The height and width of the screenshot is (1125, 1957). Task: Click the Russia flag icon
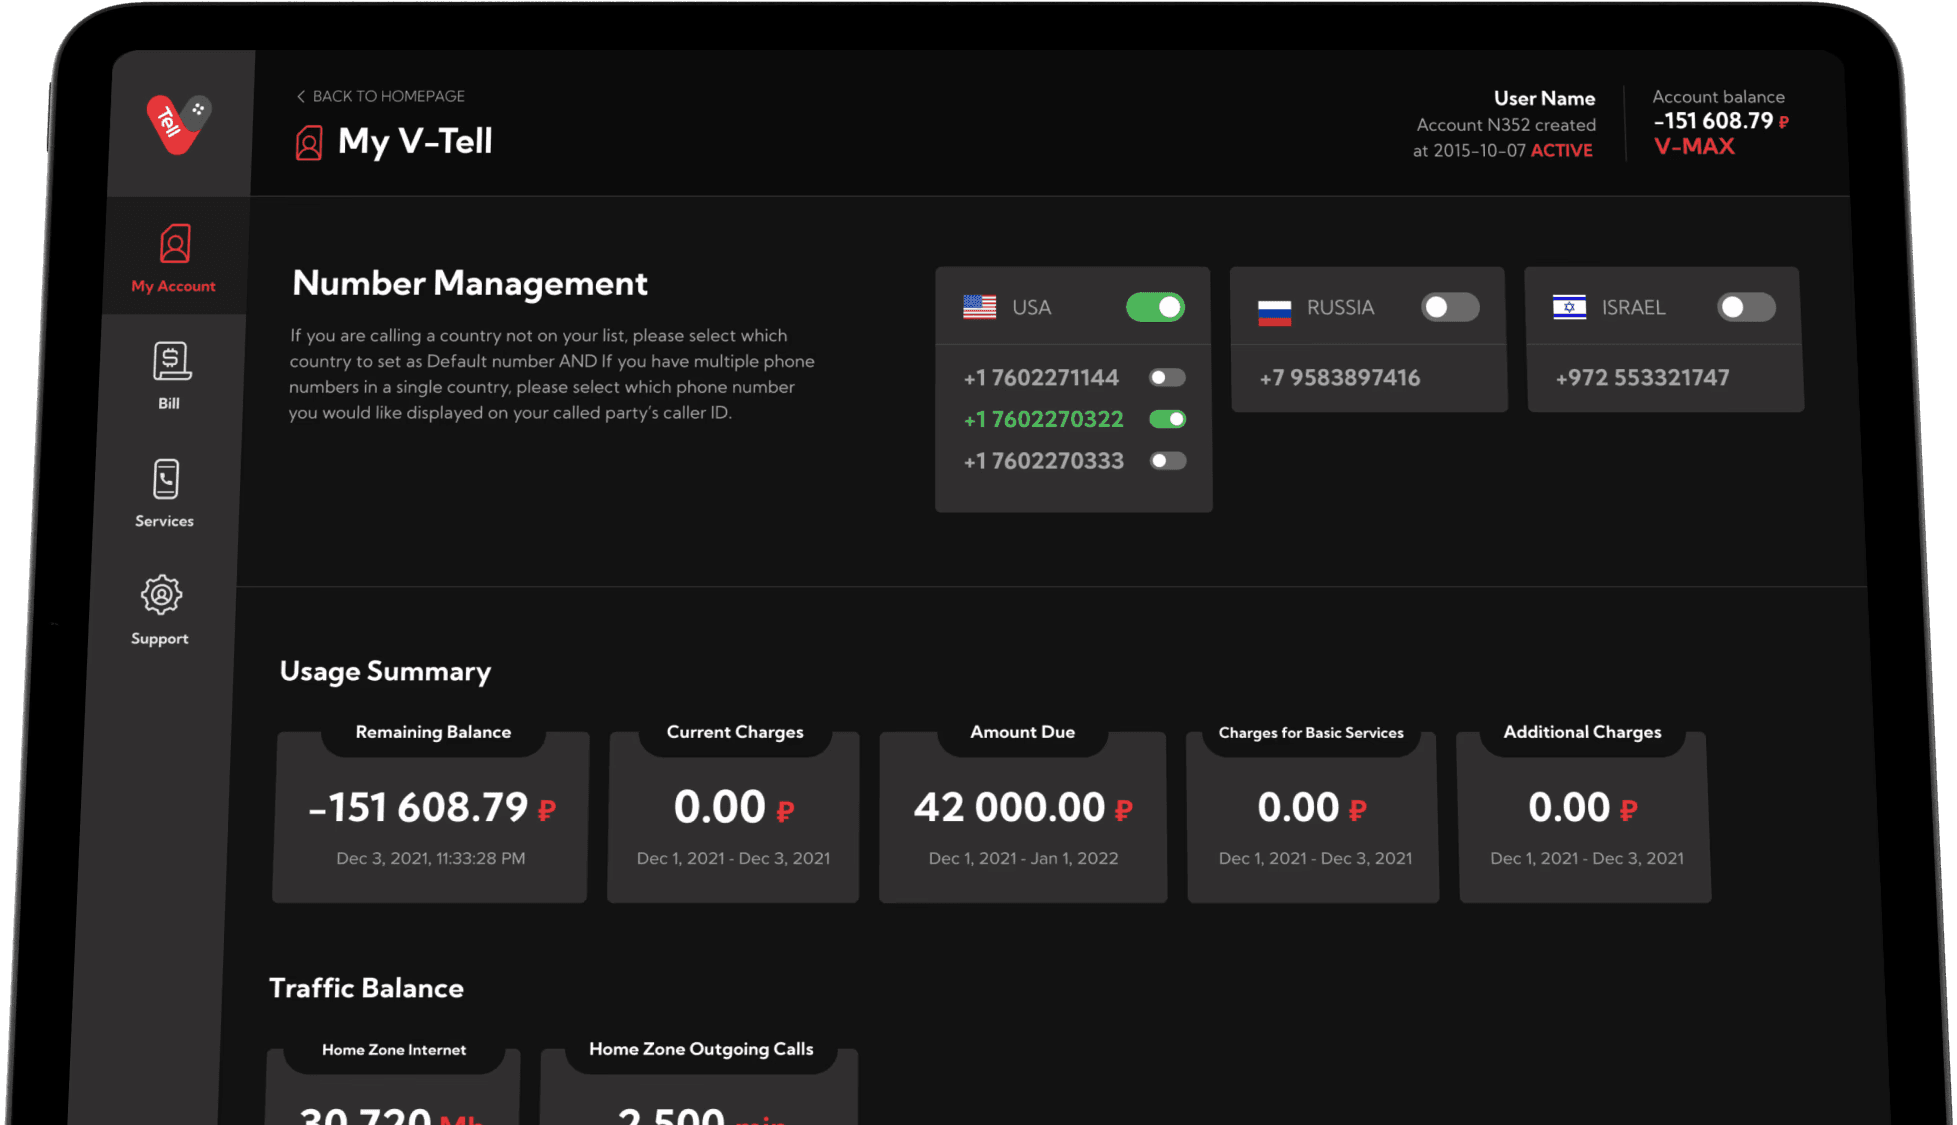(x=1272, y=308)
